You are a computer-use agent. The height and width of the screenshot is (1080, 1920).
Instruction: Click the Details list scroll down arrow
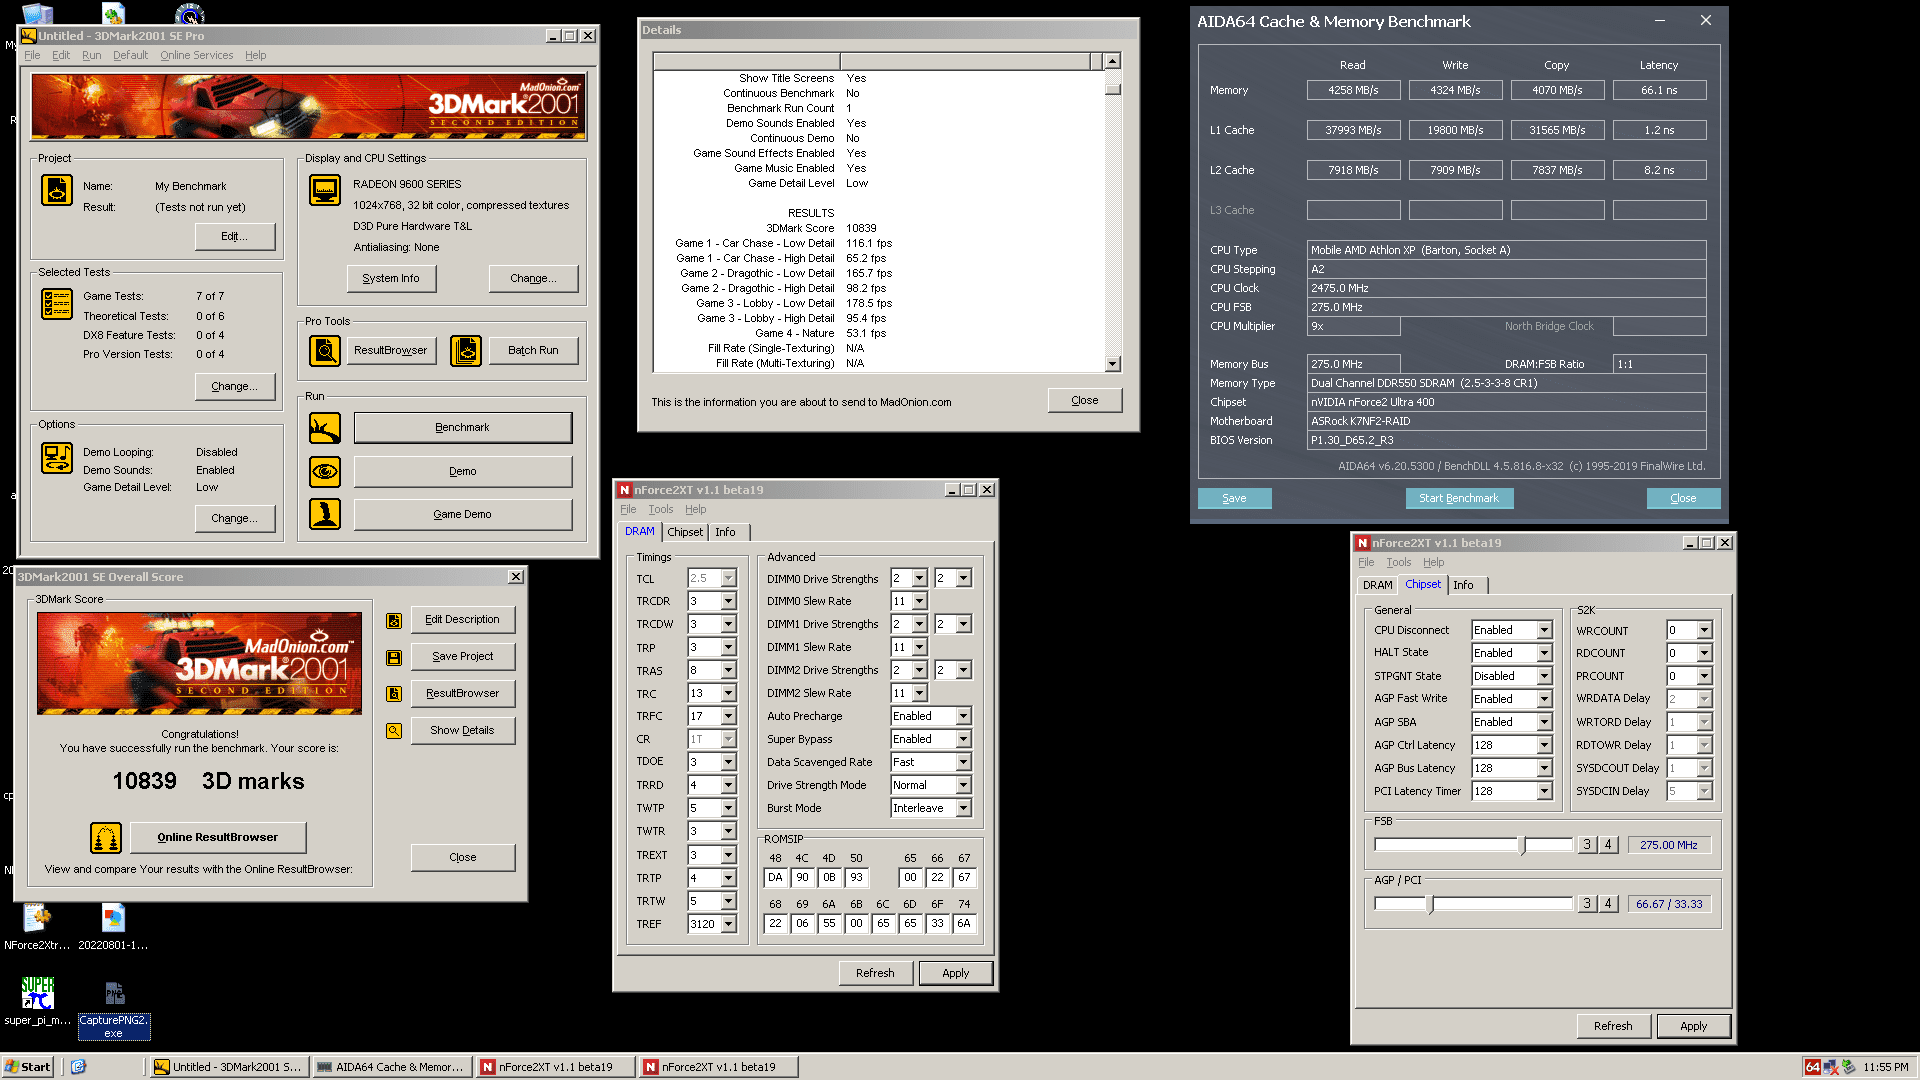pos(1112,364)
